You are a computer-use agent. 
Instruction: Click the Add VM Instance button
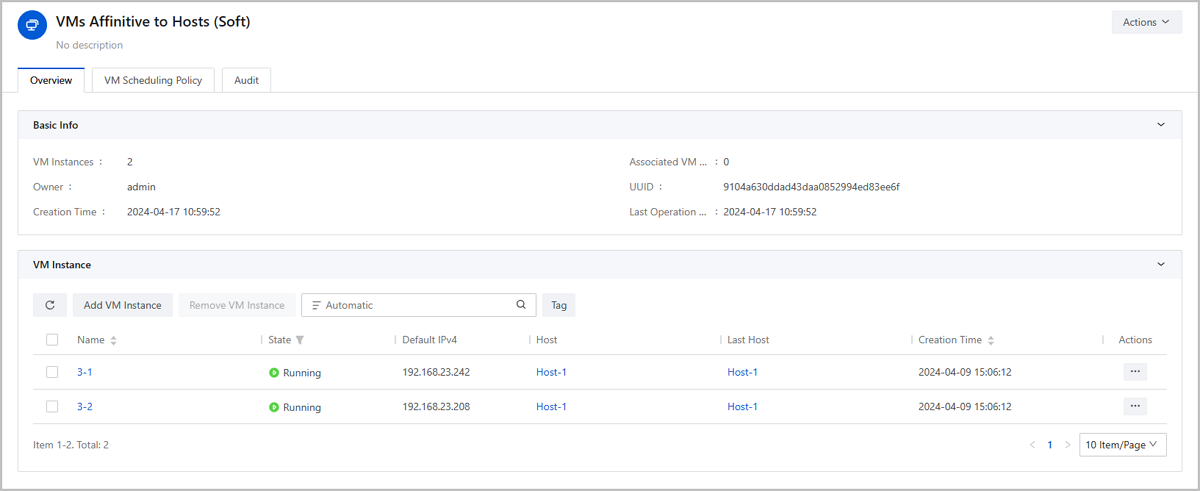pos(122,305)
